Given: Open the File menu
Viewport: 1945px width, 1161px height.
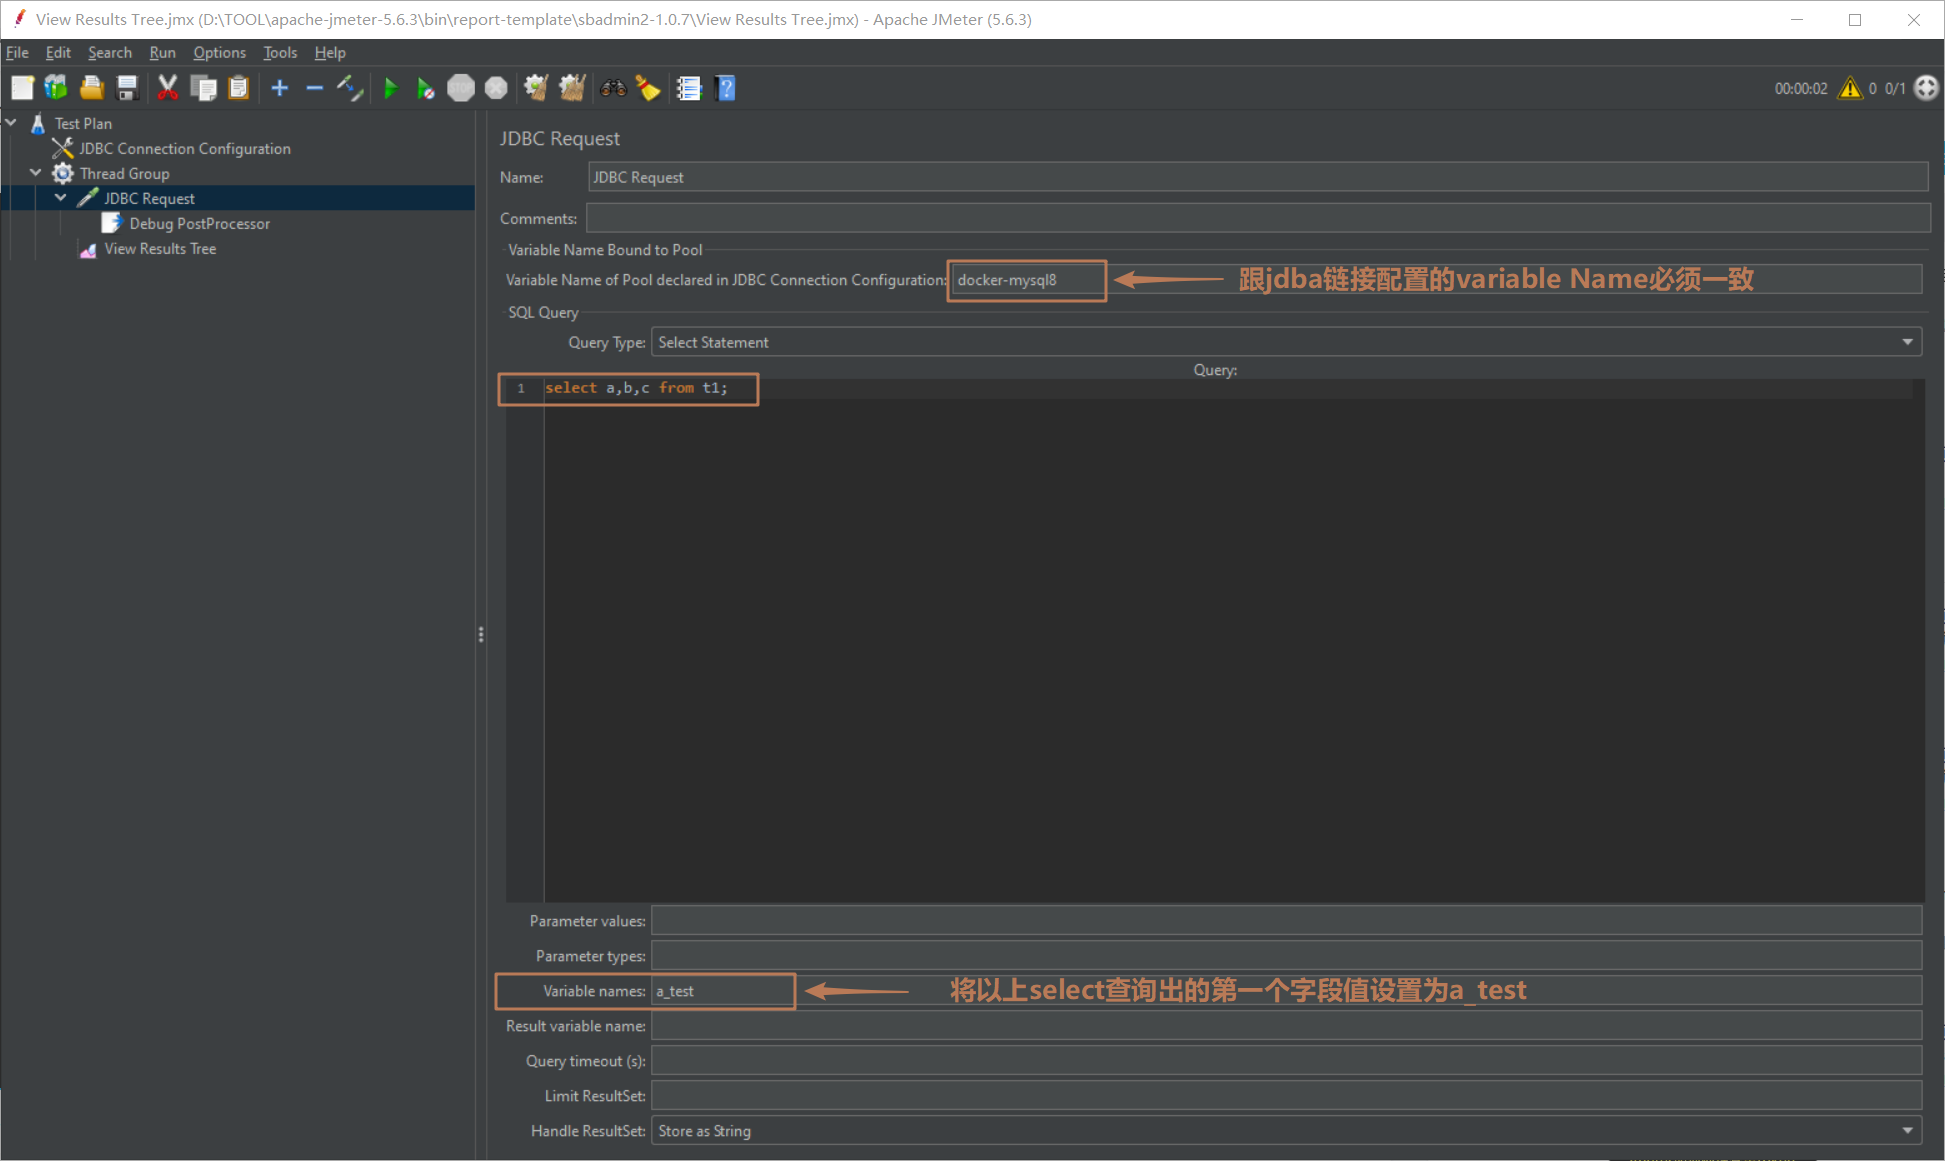Looking at the screenshot, I should tap(17, 52).
